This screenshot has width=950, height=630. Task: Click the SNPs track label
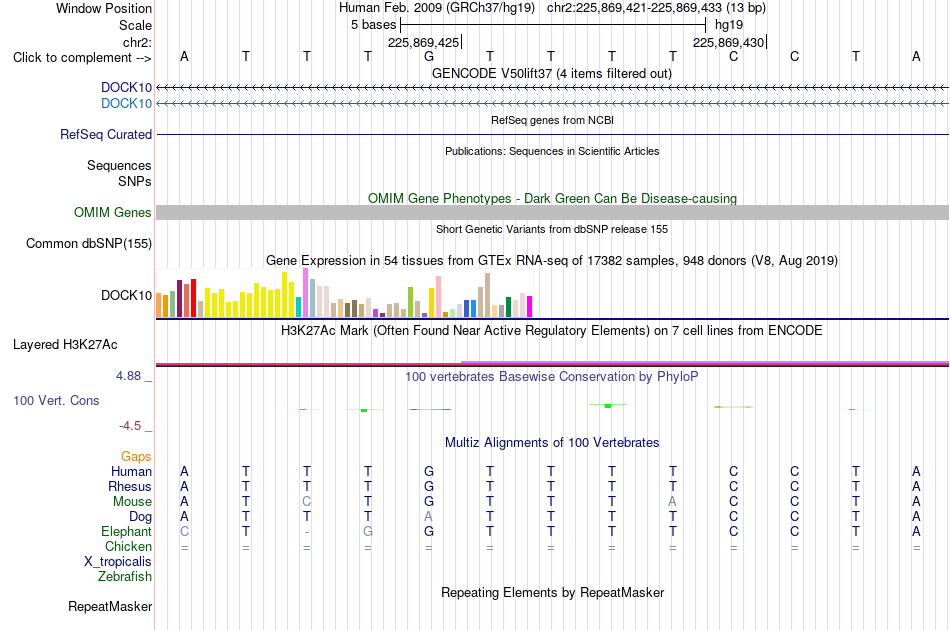[135, 181]
